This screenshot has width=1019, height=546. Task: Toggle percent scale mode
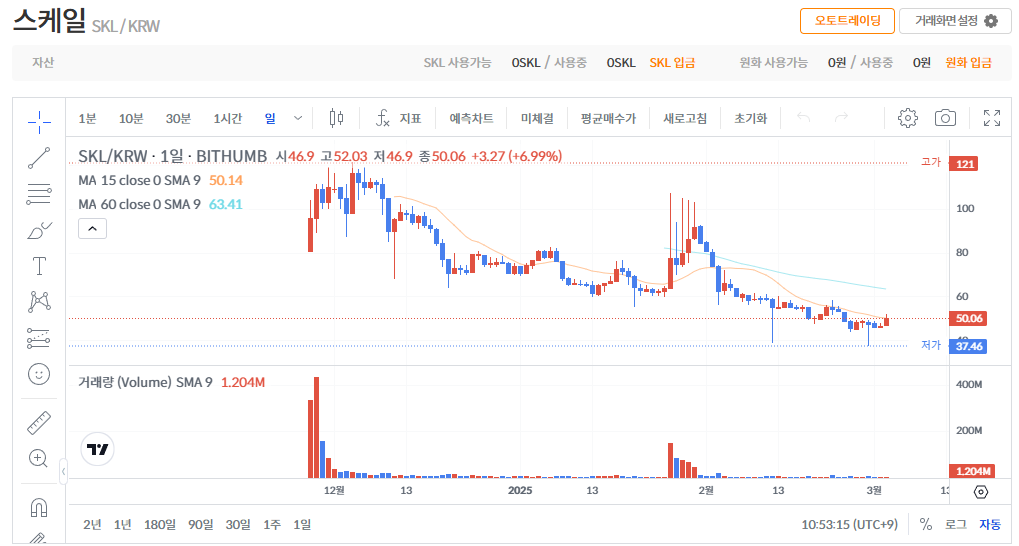(926, 525)
